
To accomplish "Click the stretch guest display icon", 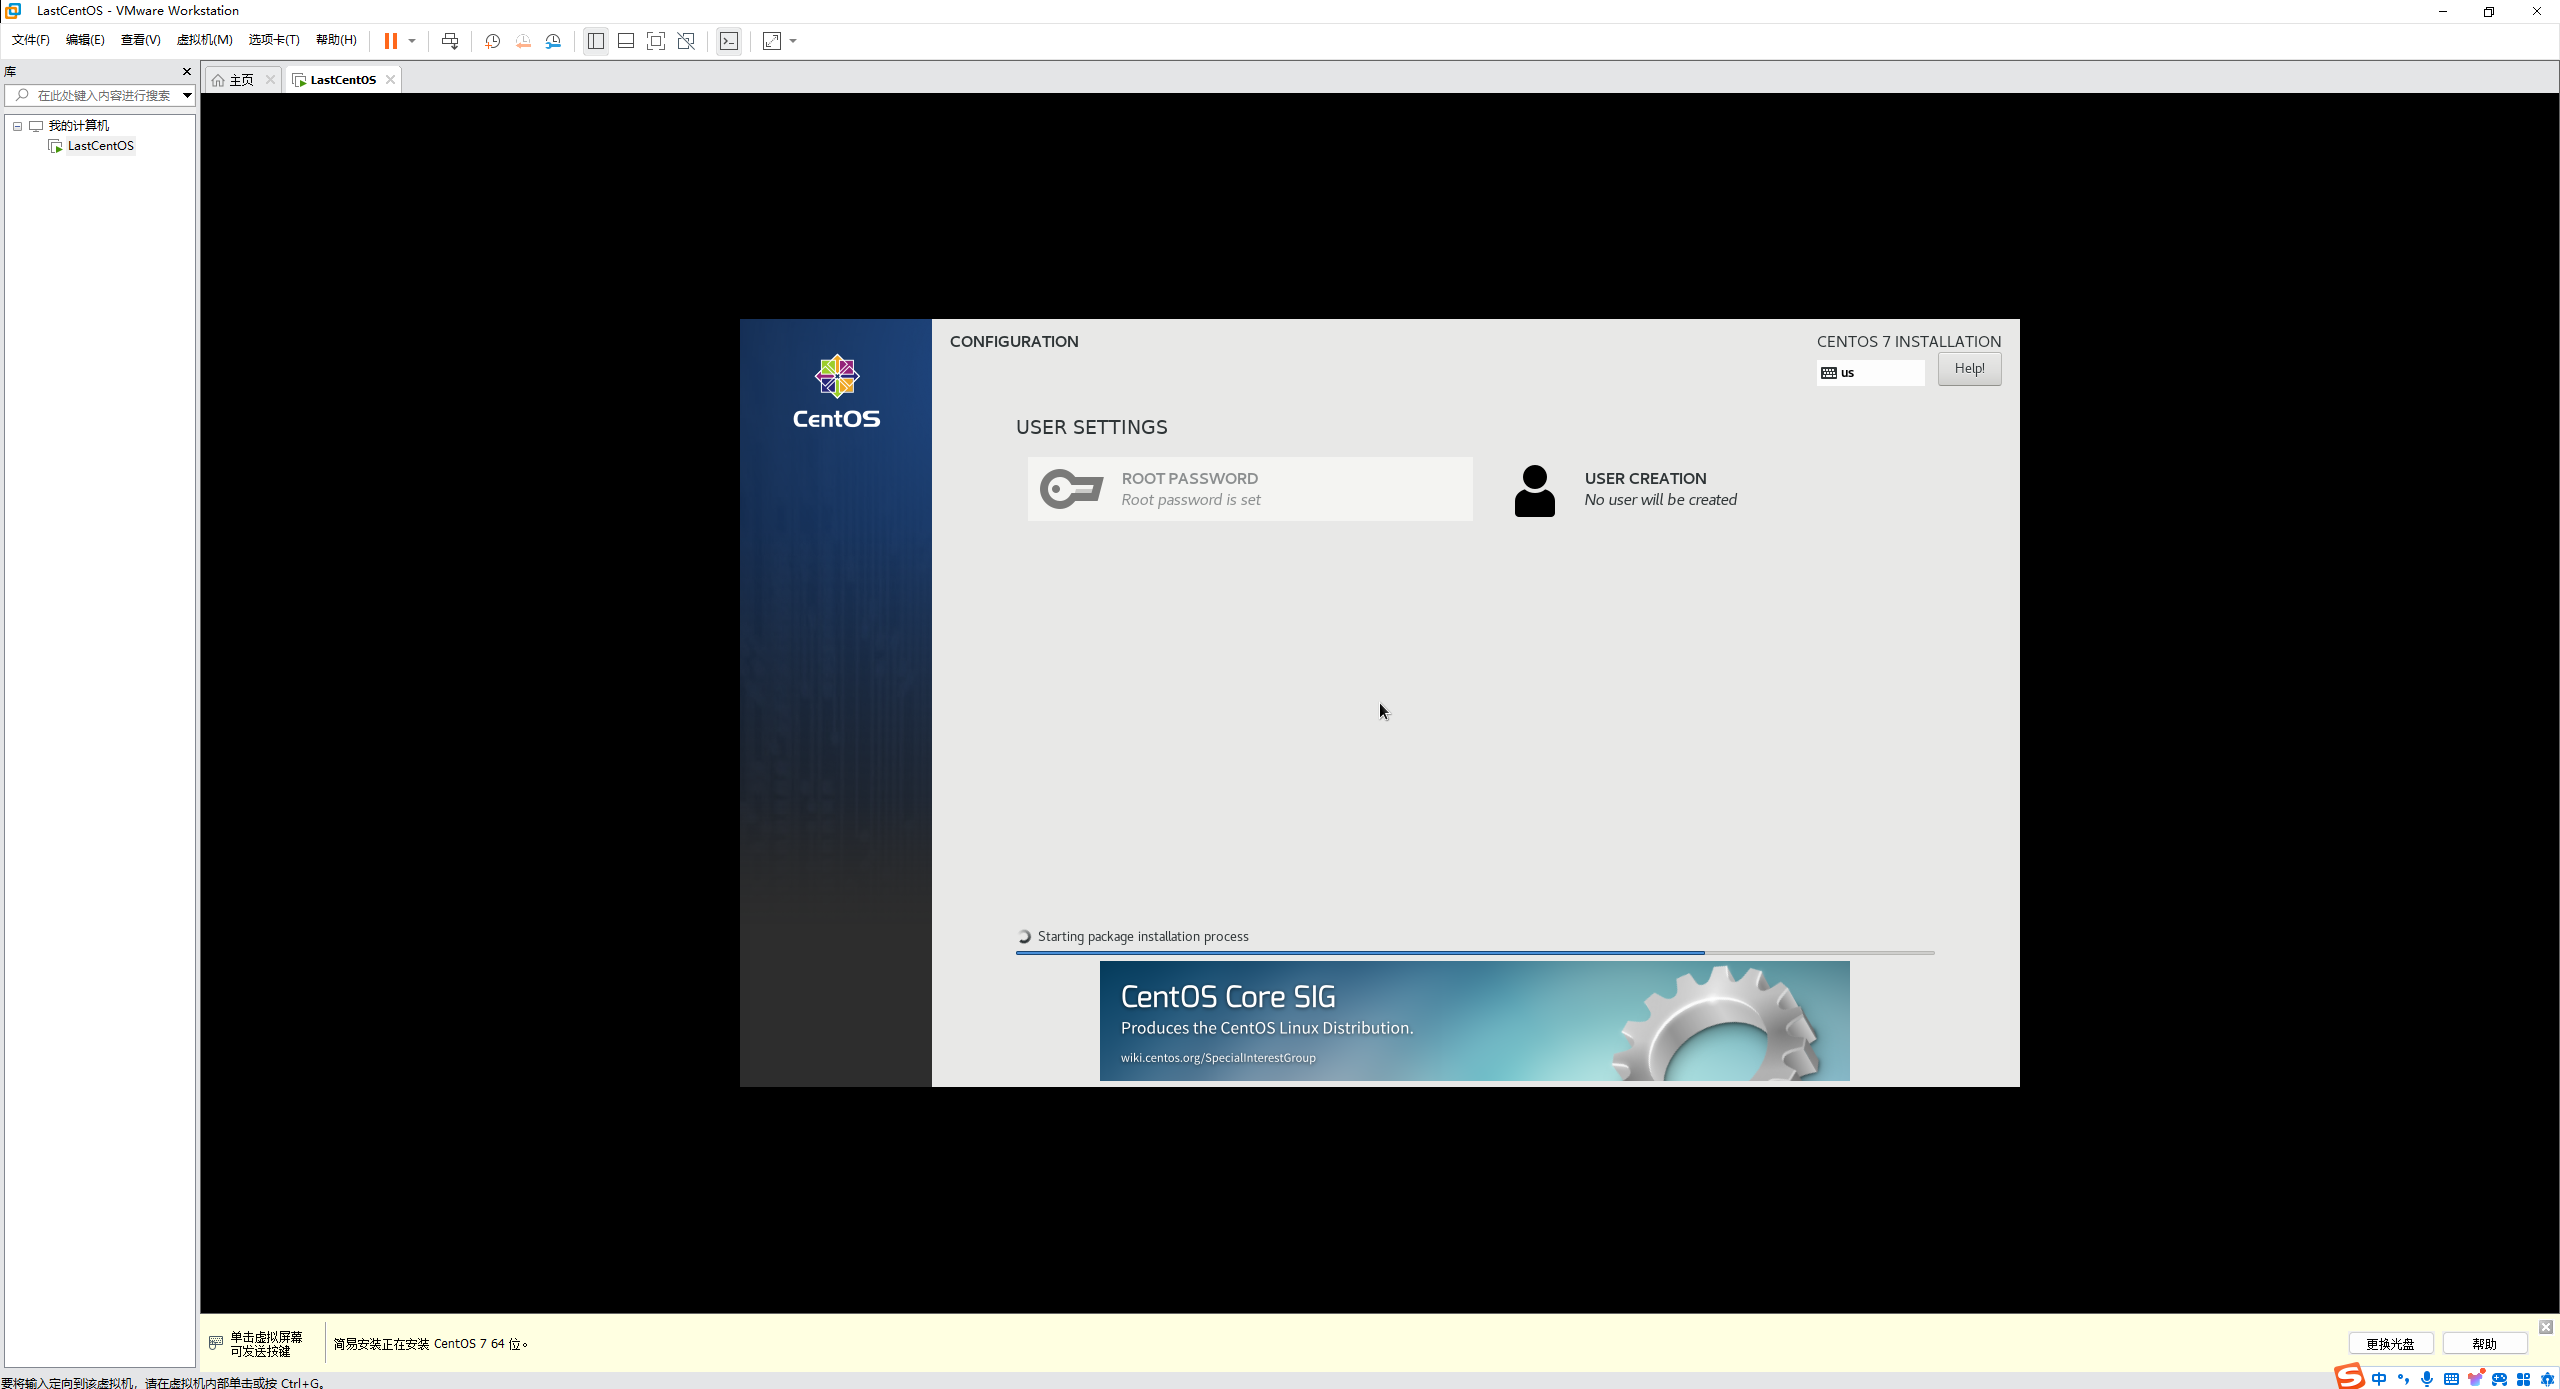I will (x=772, y=41).
